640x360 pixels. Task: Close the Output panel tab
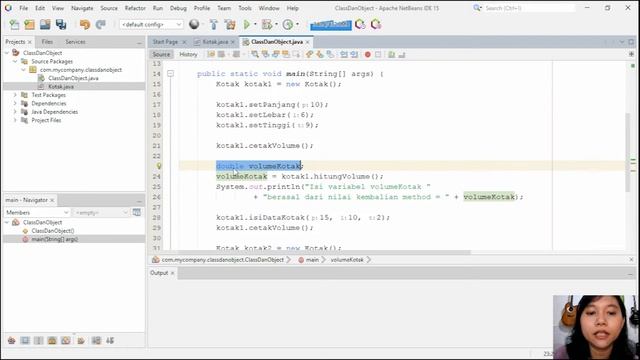(x=173, y=273)
